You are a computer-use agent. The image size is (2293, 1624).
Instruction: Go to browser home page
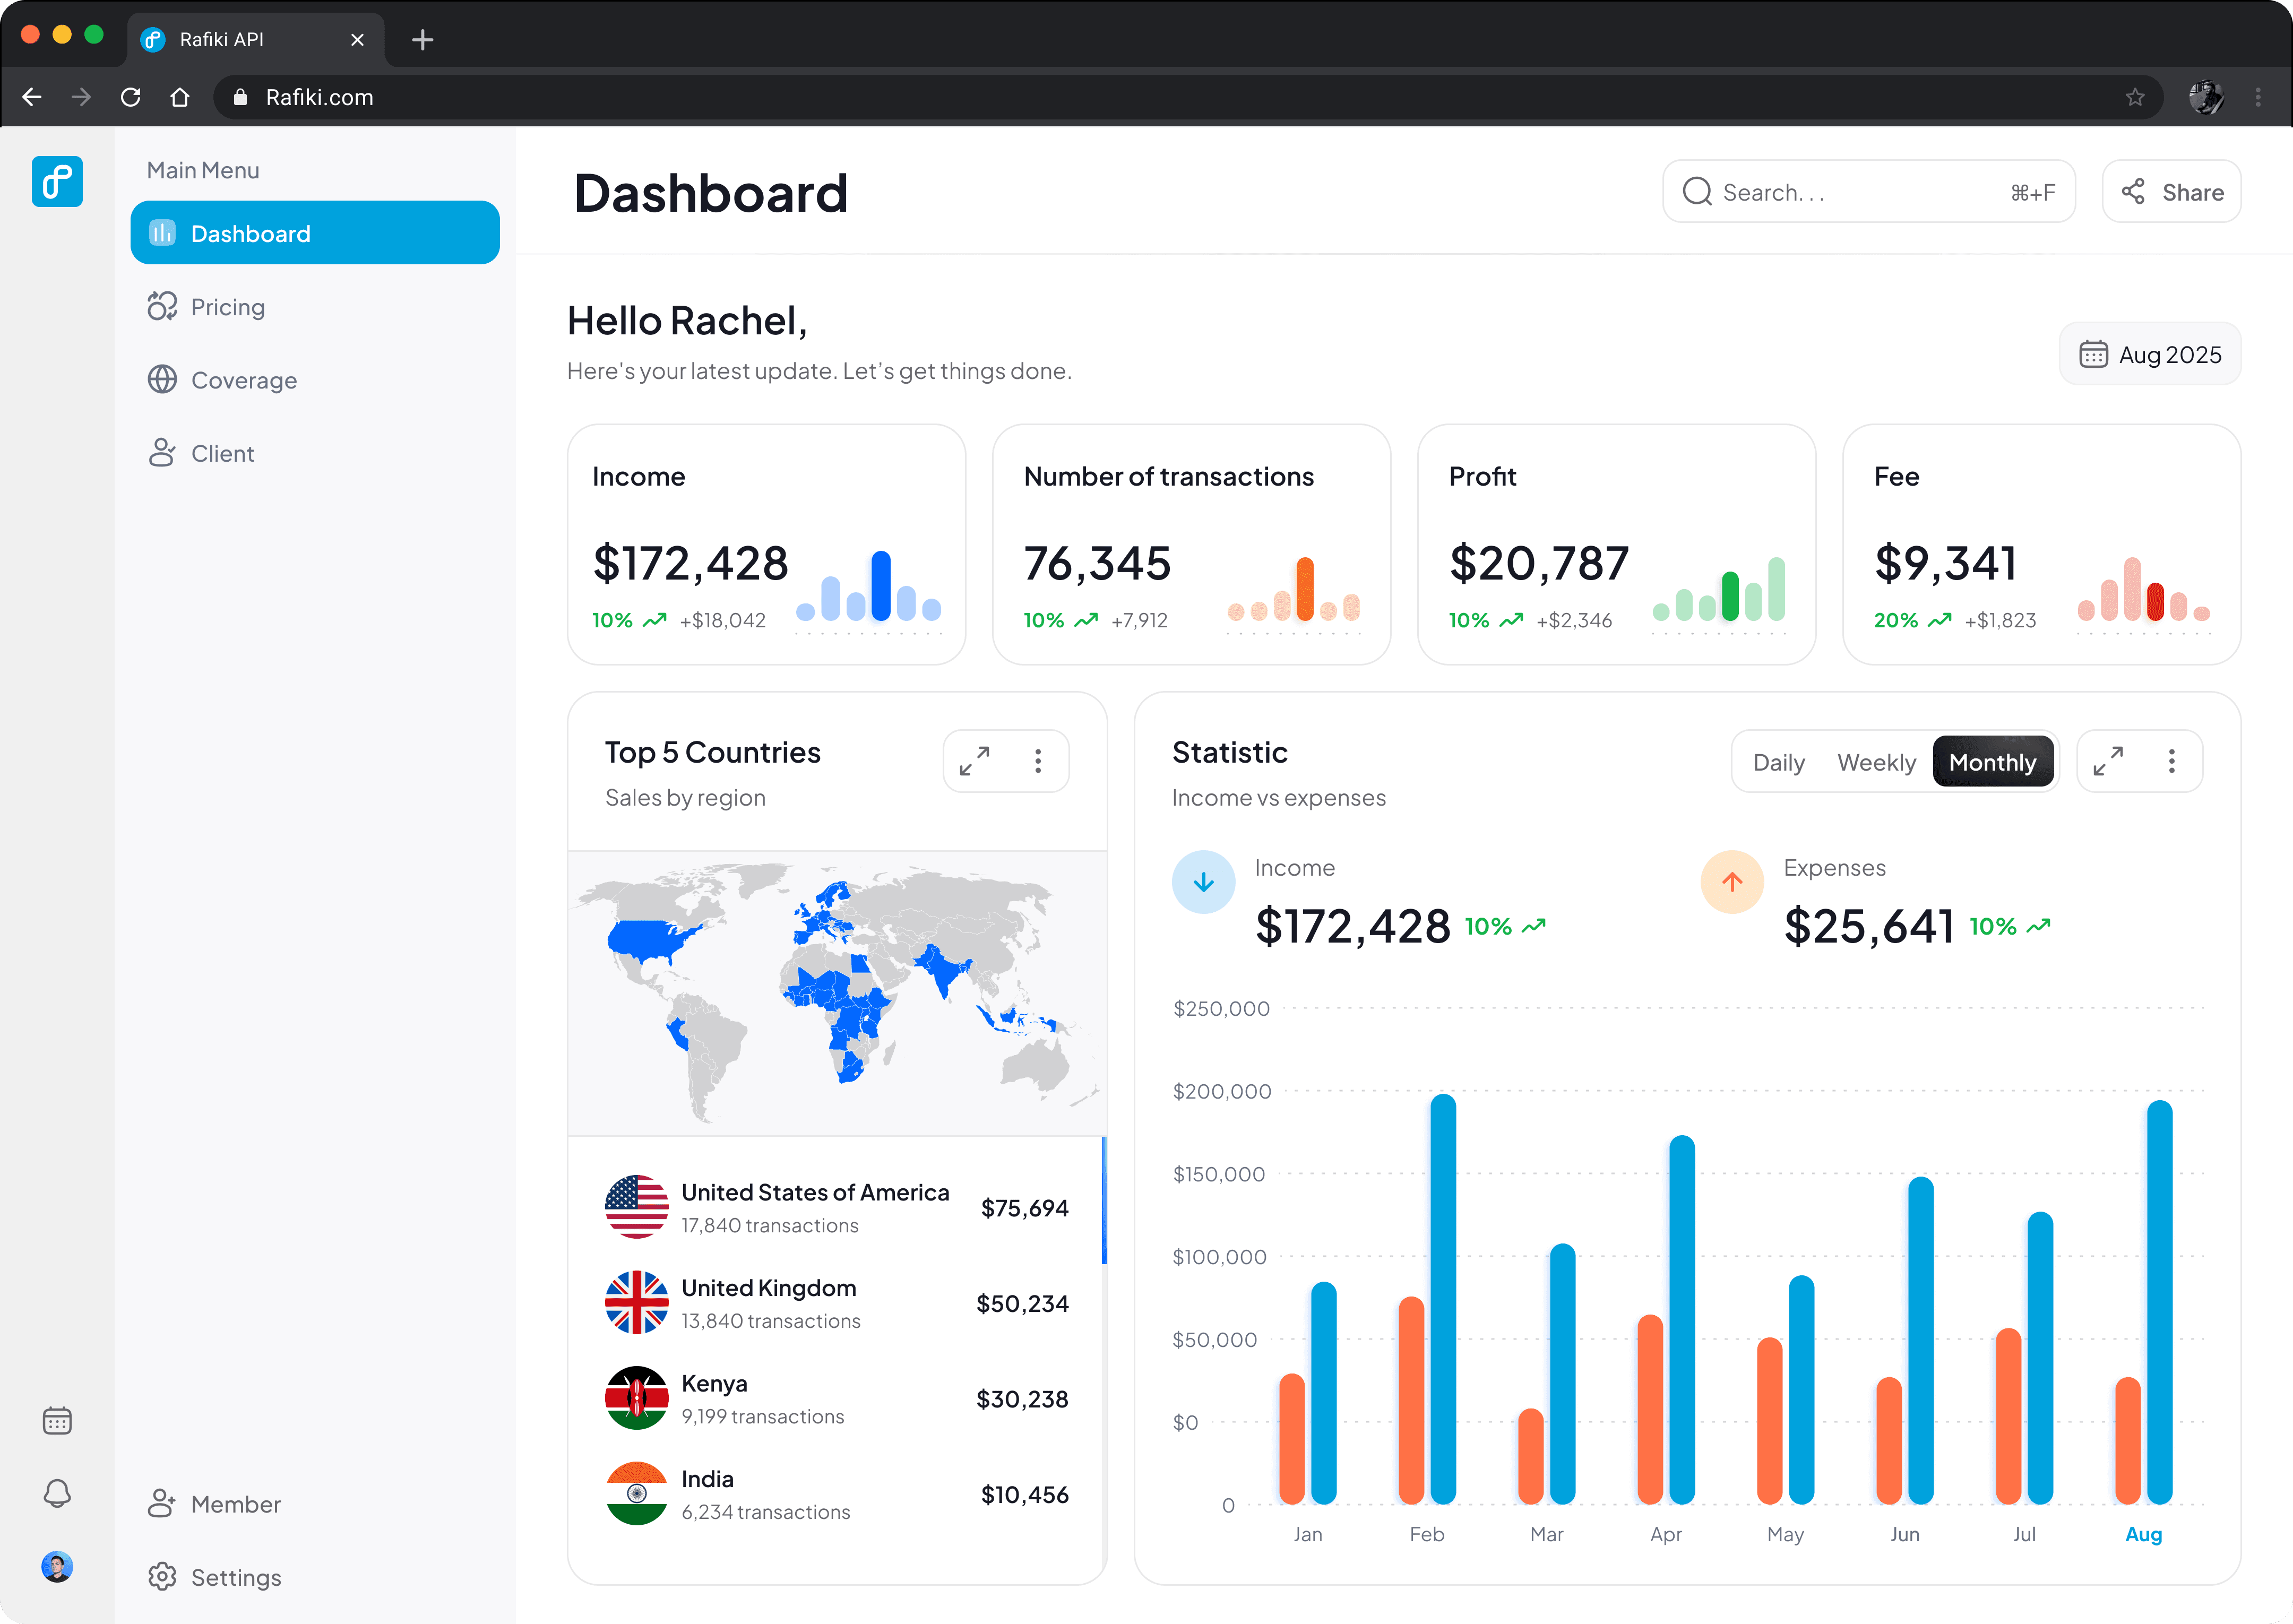point(180,97)
